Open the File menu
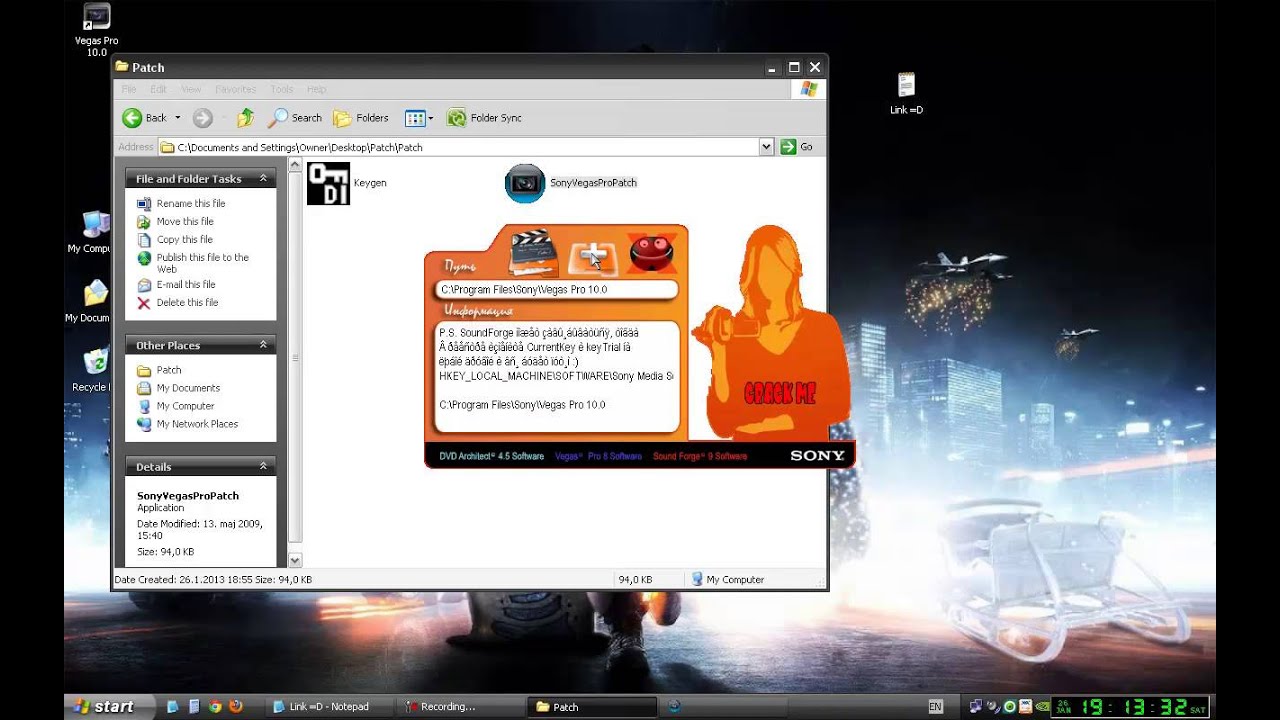This screenshot has width=1280, height=720. pos(129,89)
